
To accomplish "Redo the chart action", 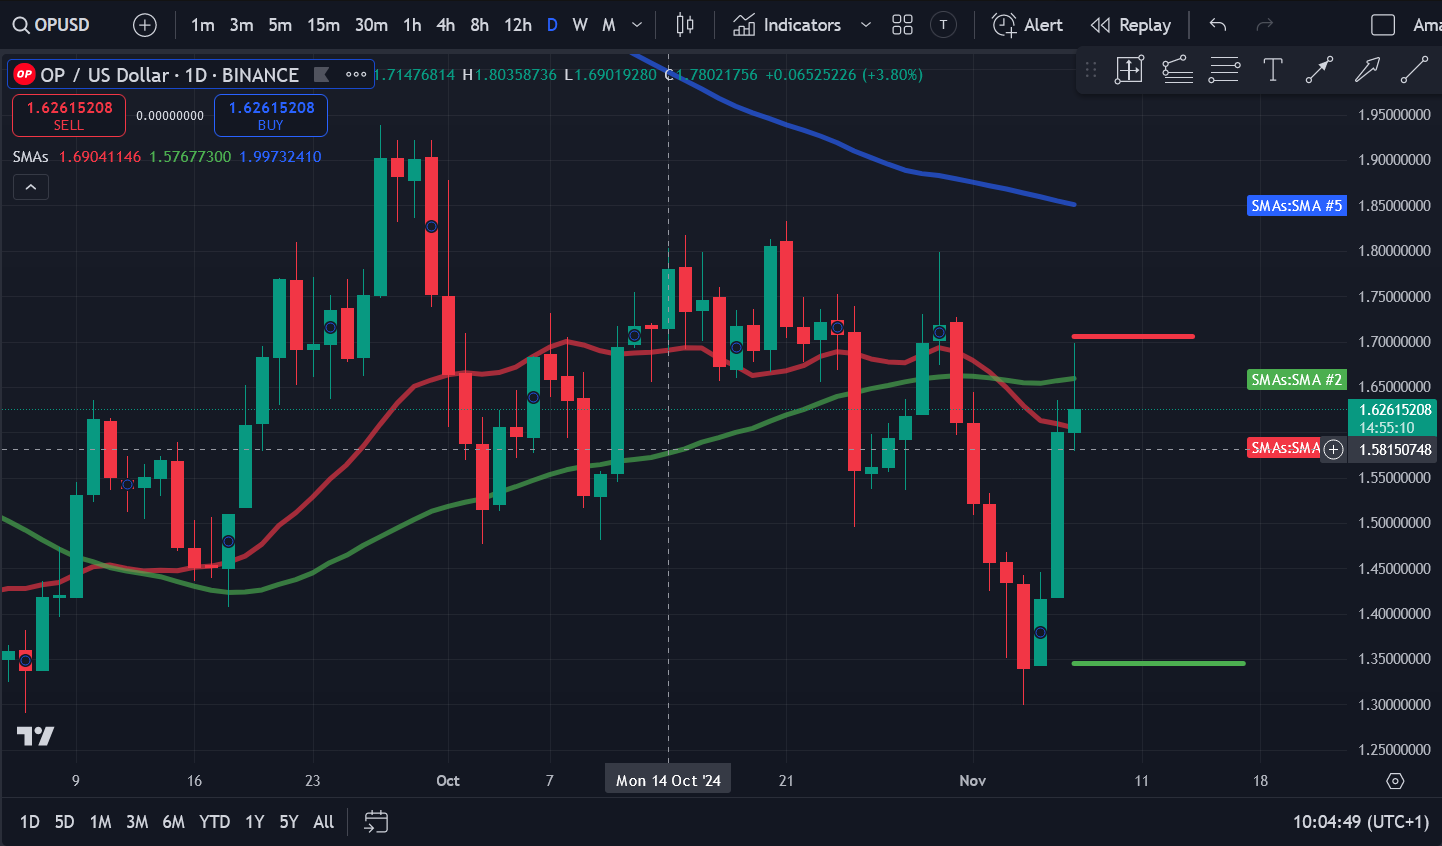I will pyautogui.click(x=1265, y=25).
